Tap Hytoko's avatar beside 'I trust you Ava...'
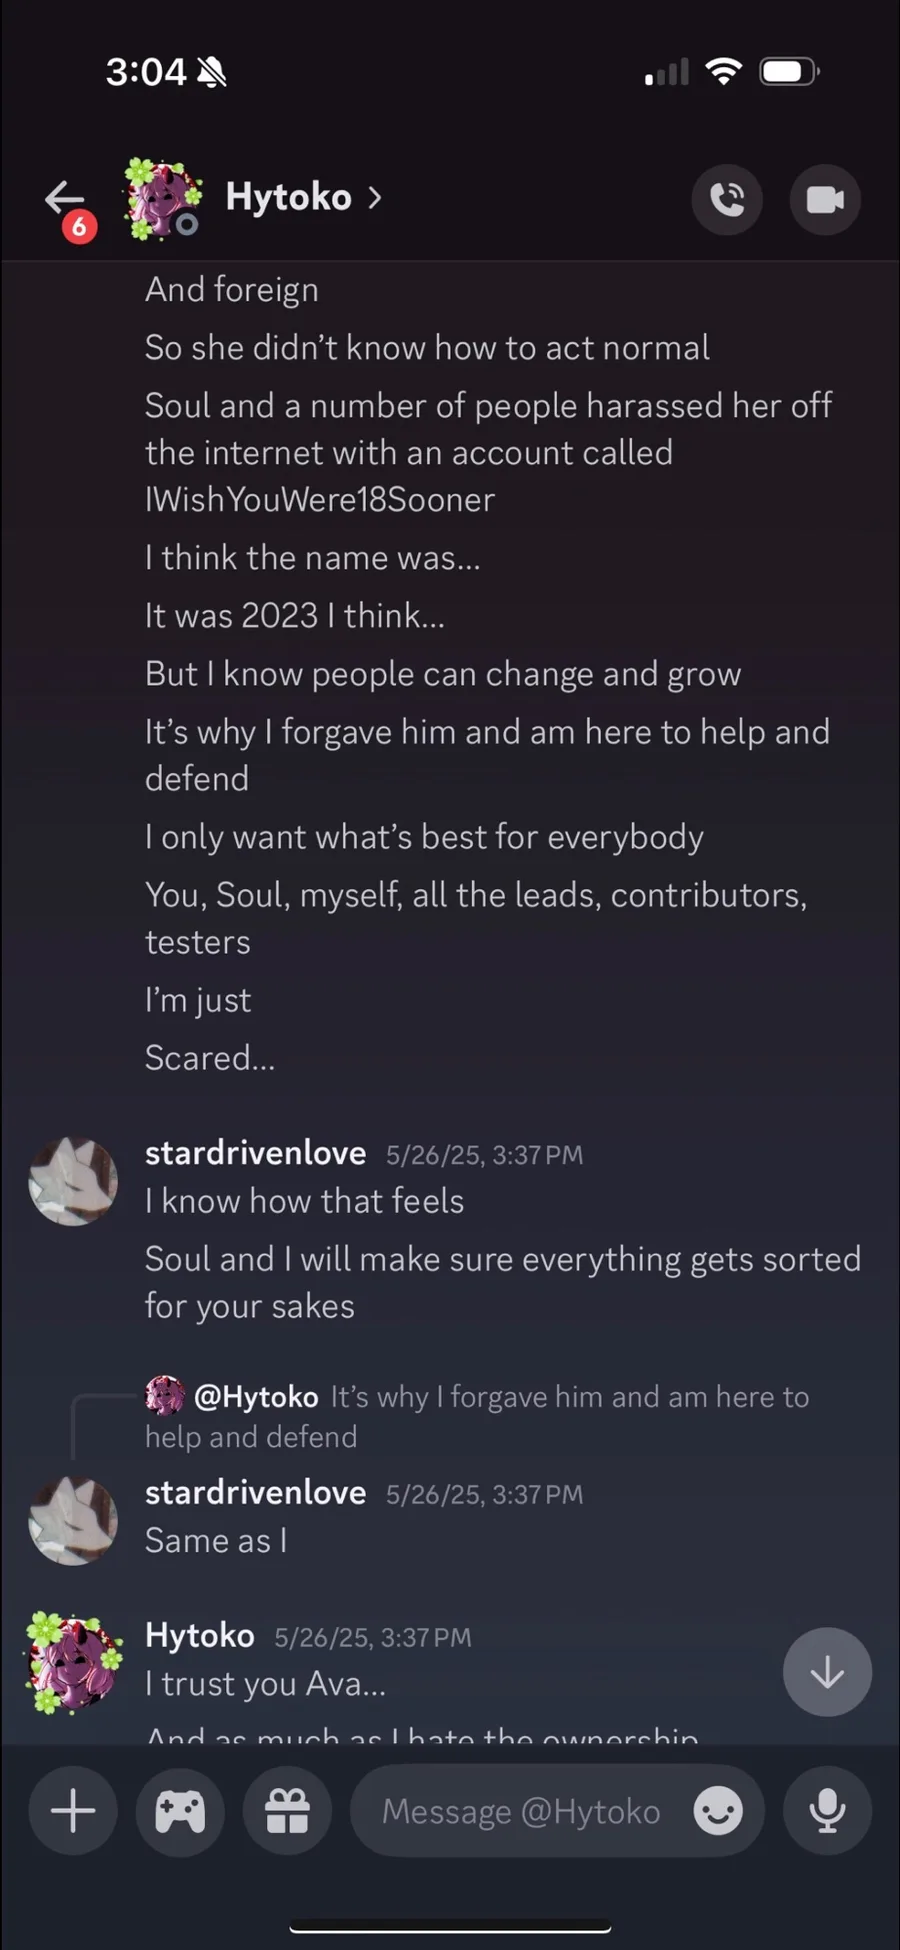This screenshot has width=900, height=1950. click(73, 1662)
